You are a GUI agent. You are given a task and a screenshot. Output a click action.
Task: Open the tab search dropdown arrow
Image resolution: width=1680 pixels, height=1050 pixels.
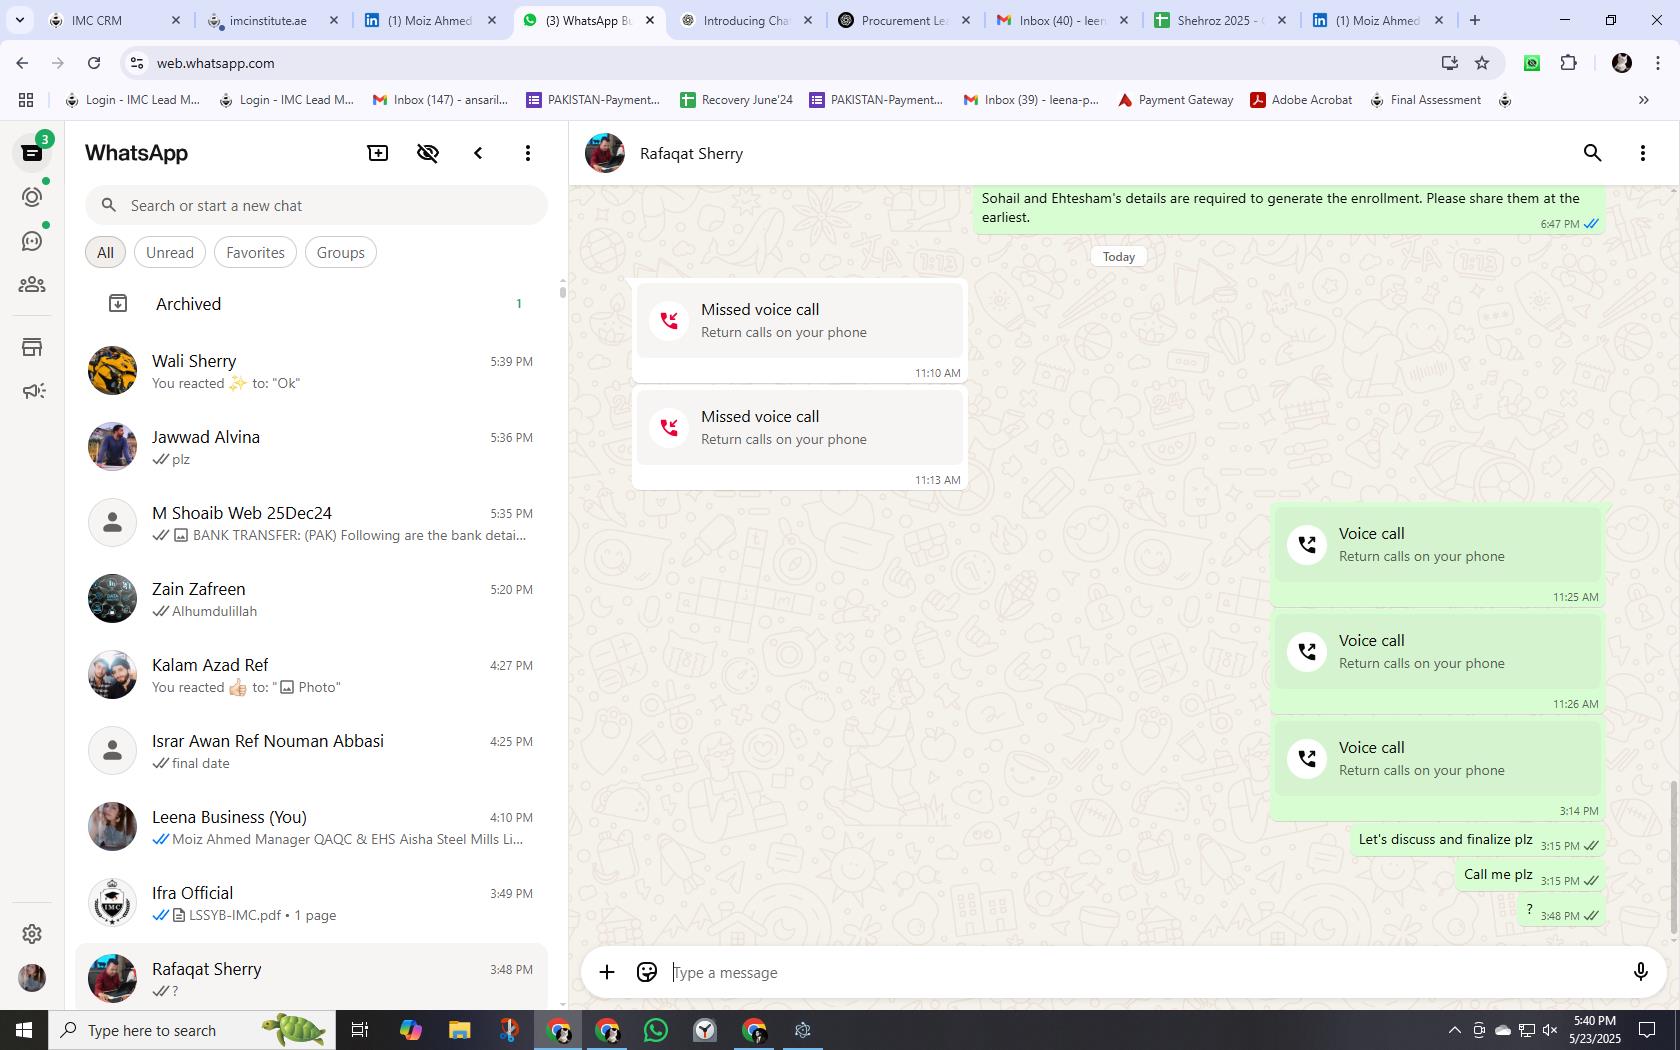[19, 20]
